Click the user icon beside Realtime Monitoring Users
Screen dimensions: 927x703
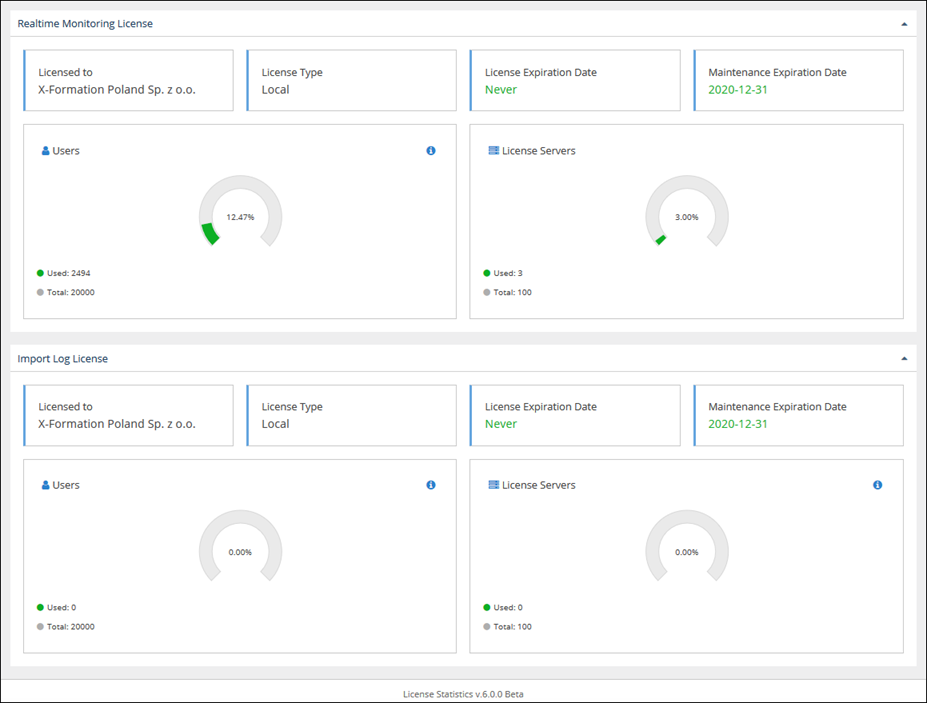click(46, 151)
